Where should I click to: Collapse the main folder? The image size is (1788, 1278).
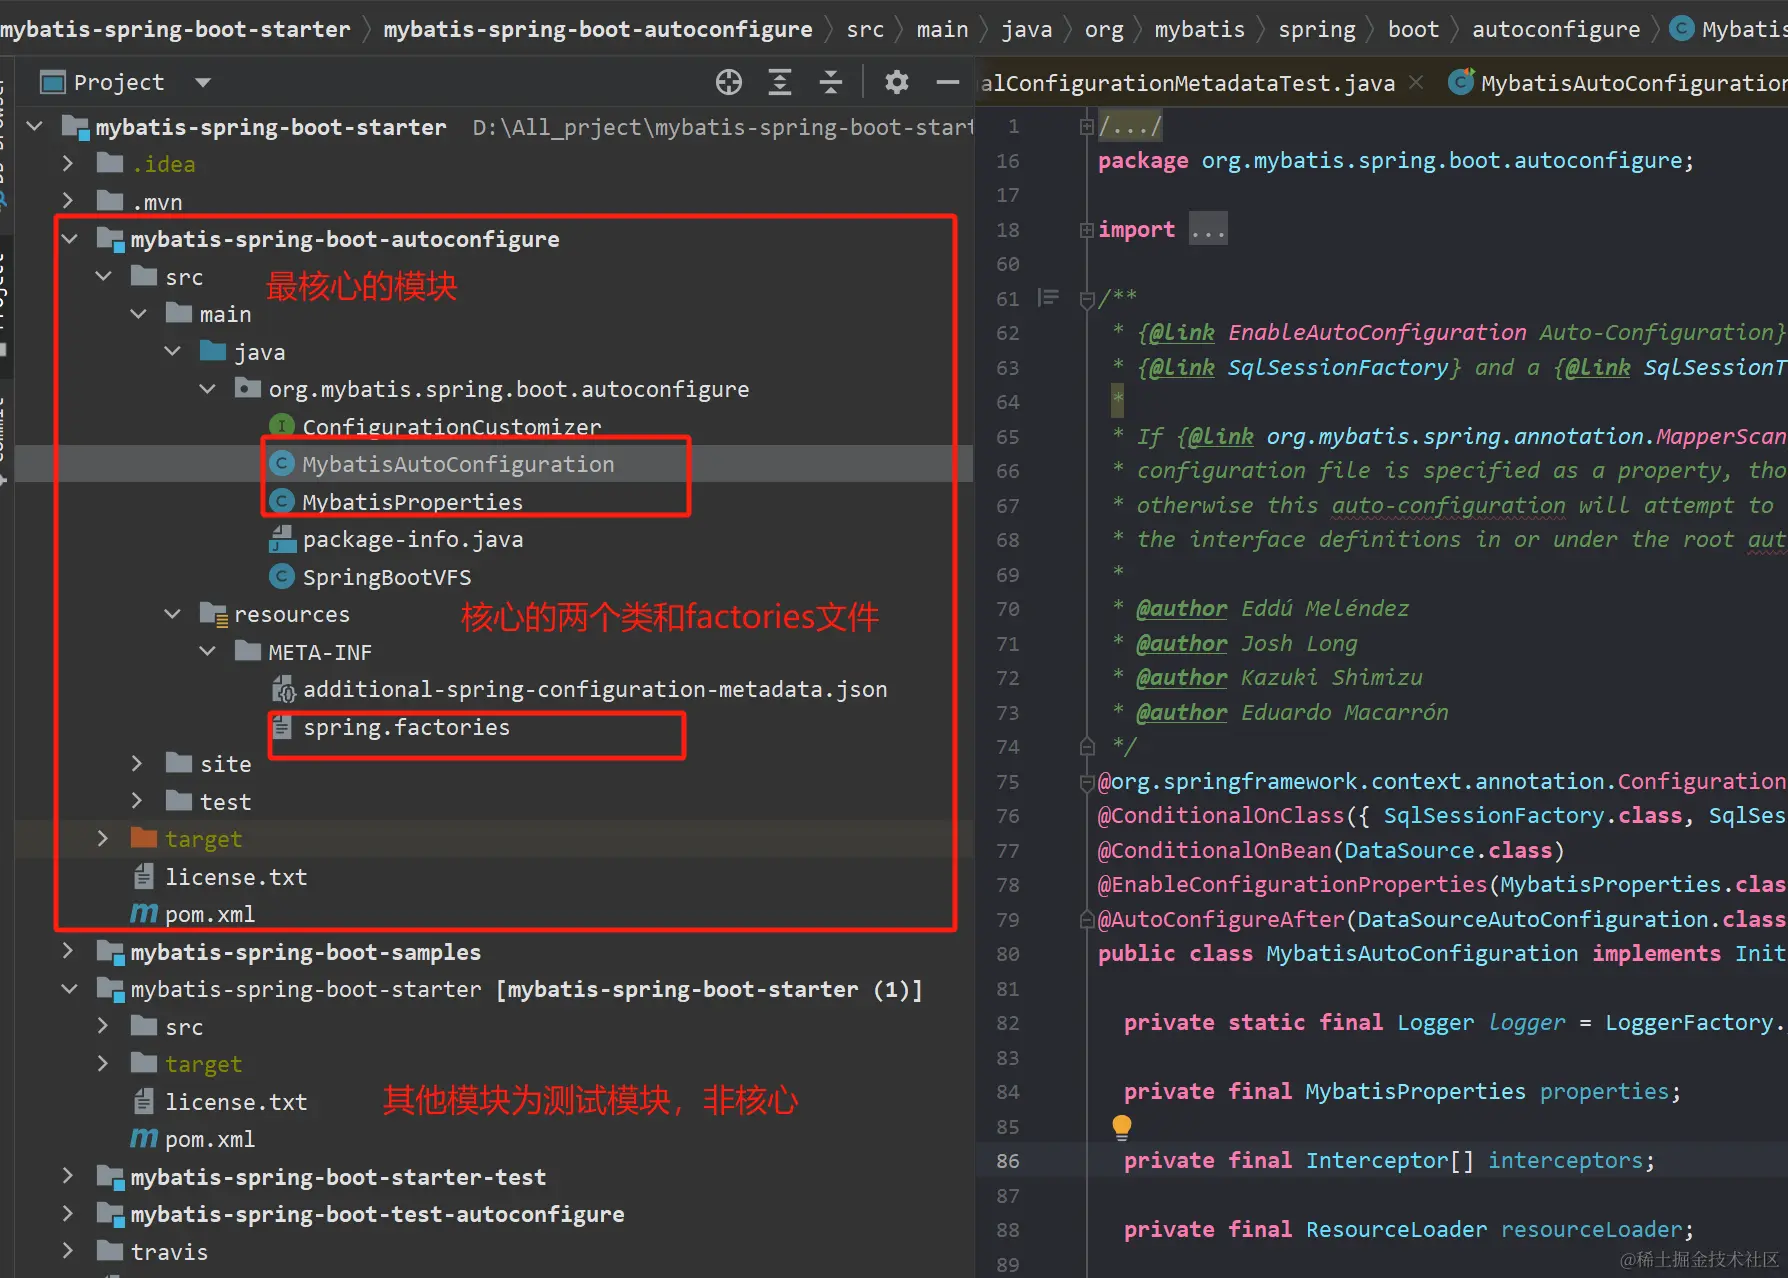tap(138, 314)
